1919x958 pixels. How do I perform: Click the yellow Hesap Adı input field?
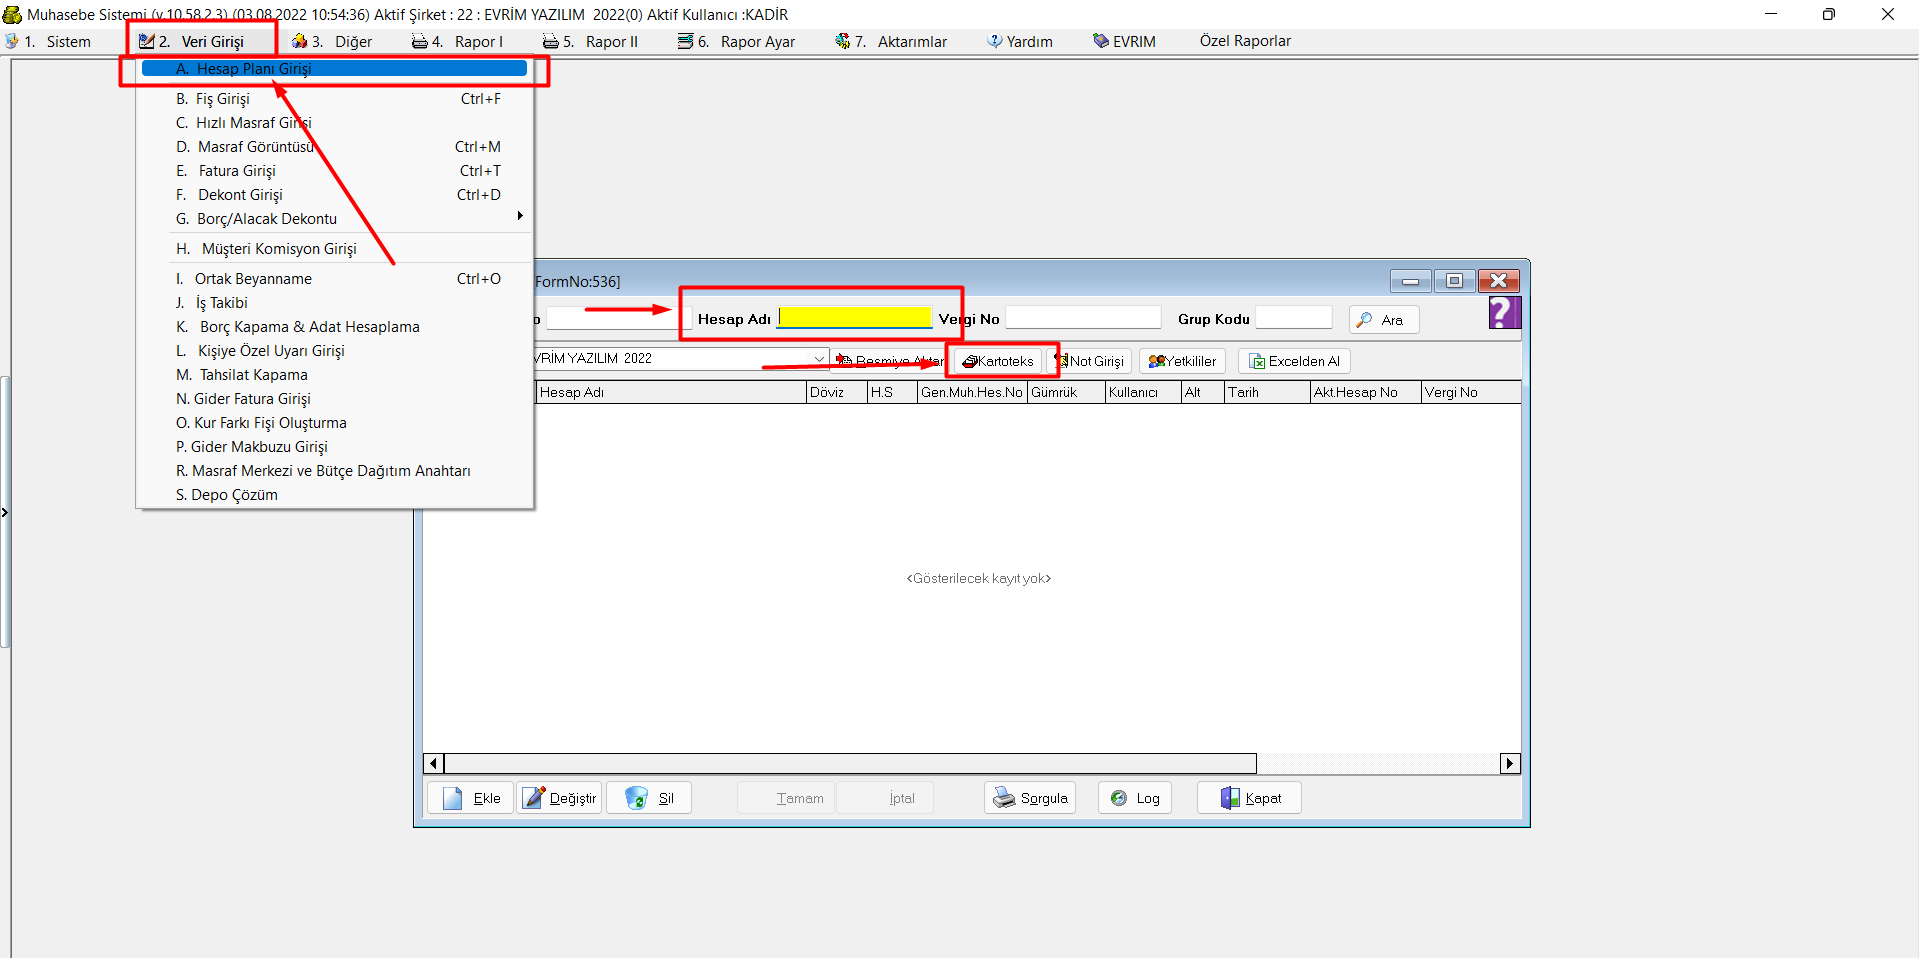pyautogui.click(x=855, y=318)
